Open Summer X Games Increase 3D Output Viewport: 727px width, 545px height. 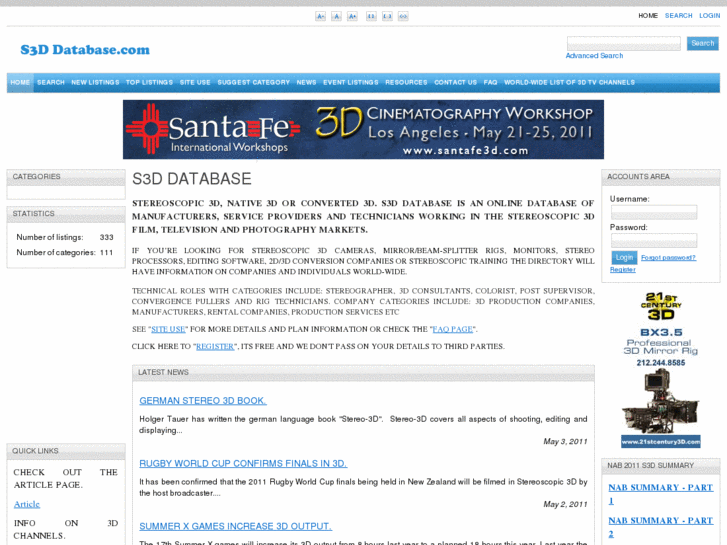236,526
